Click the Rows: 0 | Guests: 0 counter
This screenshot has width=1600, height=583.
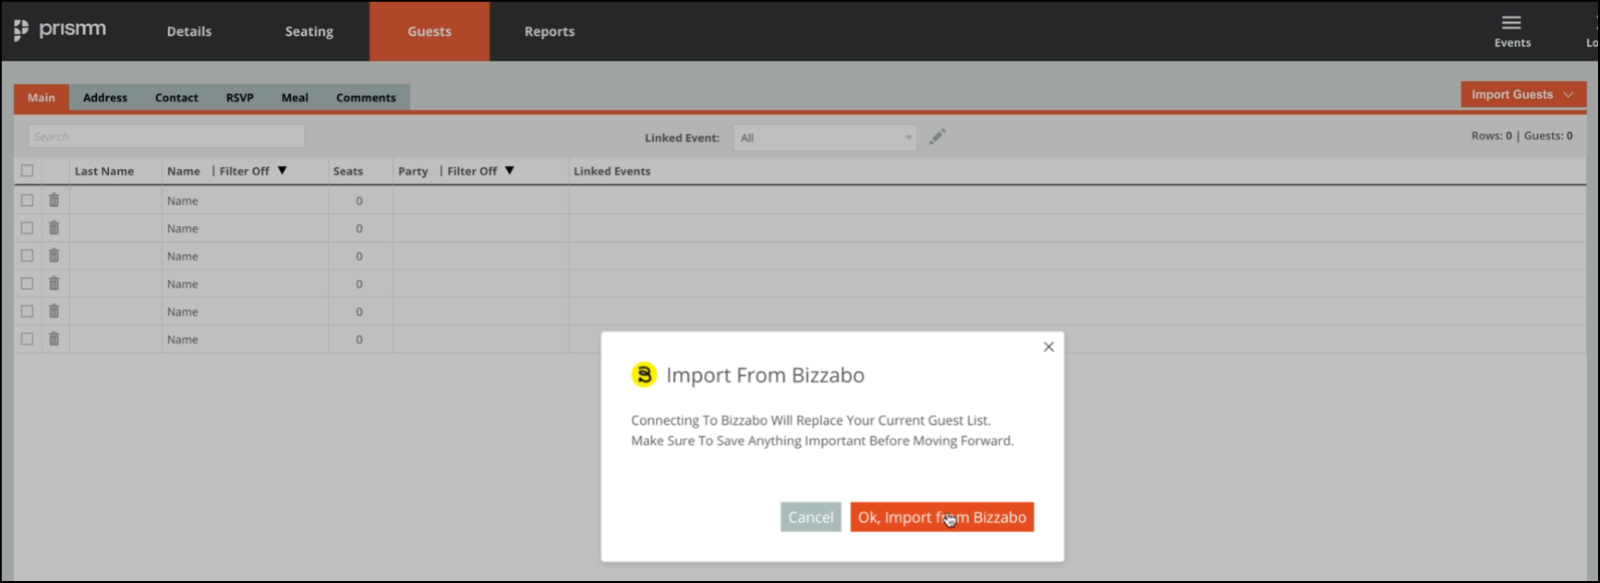tap(1521, 136)
